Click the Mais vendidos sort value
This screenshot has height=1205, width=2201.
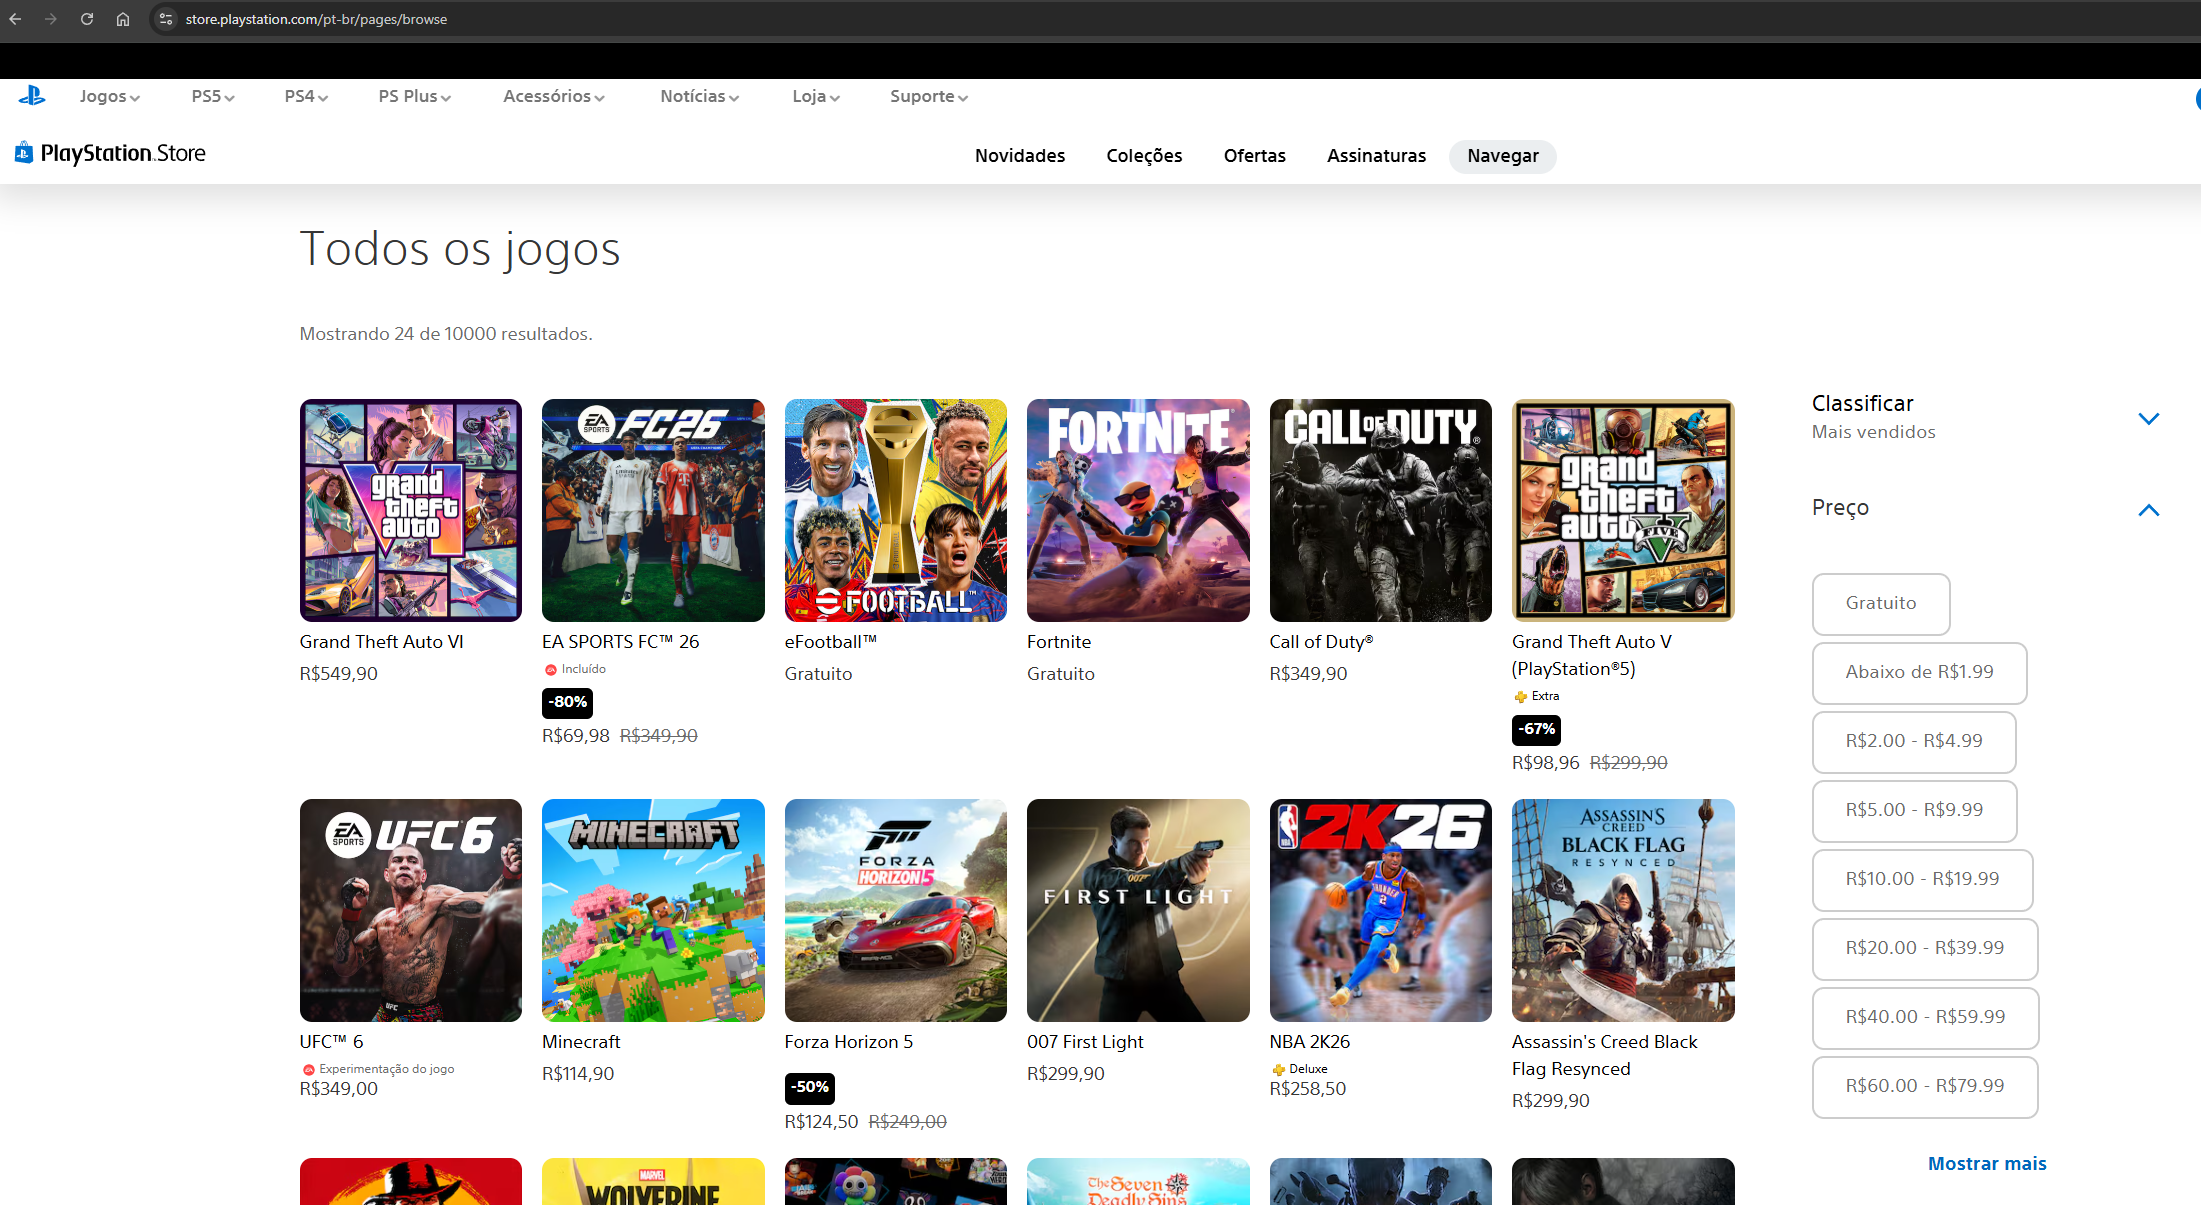(x=1873, y=432)
